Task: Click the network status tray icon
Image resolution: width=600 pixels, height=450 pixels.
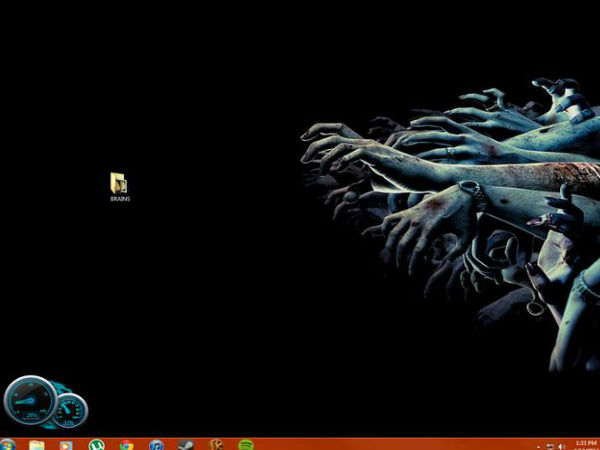Action: 550,445
